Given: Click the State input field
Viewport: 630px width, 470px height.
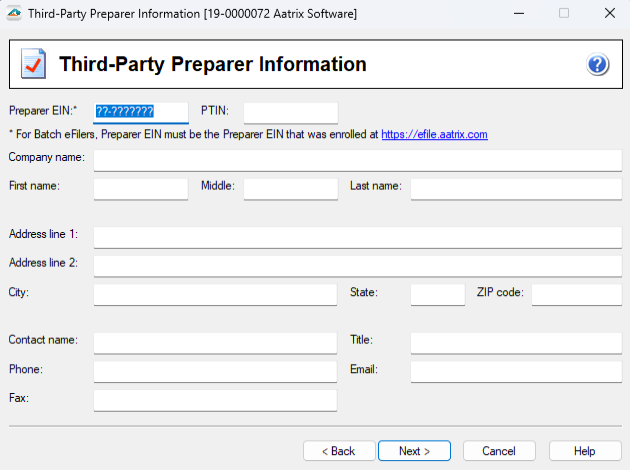Looking at the screenshot, I should [x=437, y=294].
